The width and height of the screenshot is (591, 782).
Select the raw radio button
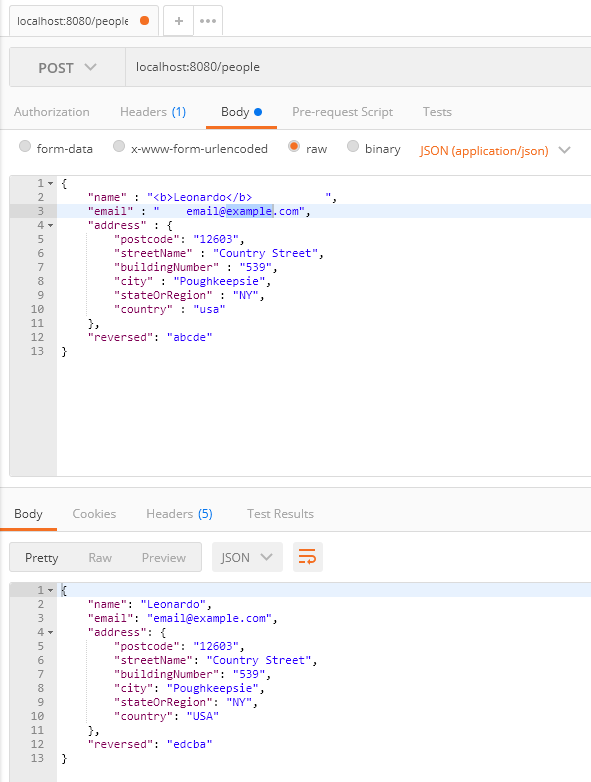294,146
